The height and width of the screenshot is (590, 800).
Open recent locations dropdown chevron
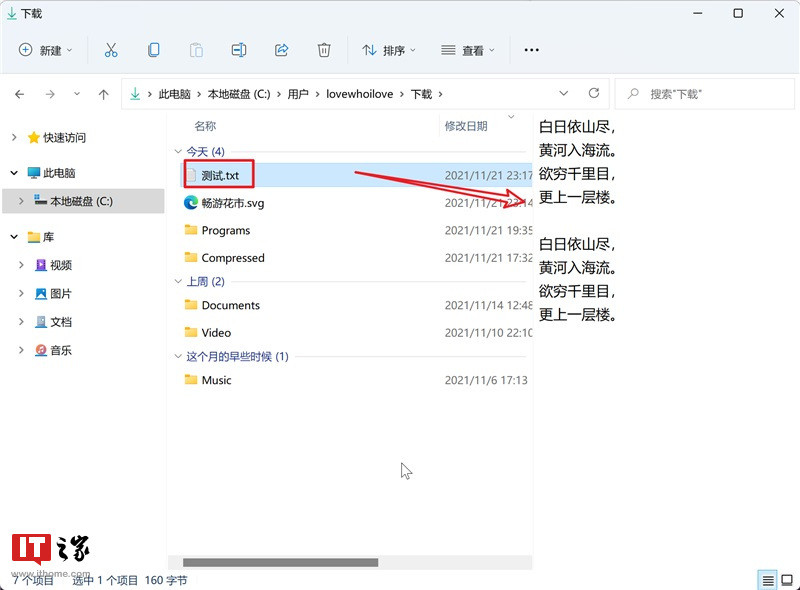click(77, 94)
